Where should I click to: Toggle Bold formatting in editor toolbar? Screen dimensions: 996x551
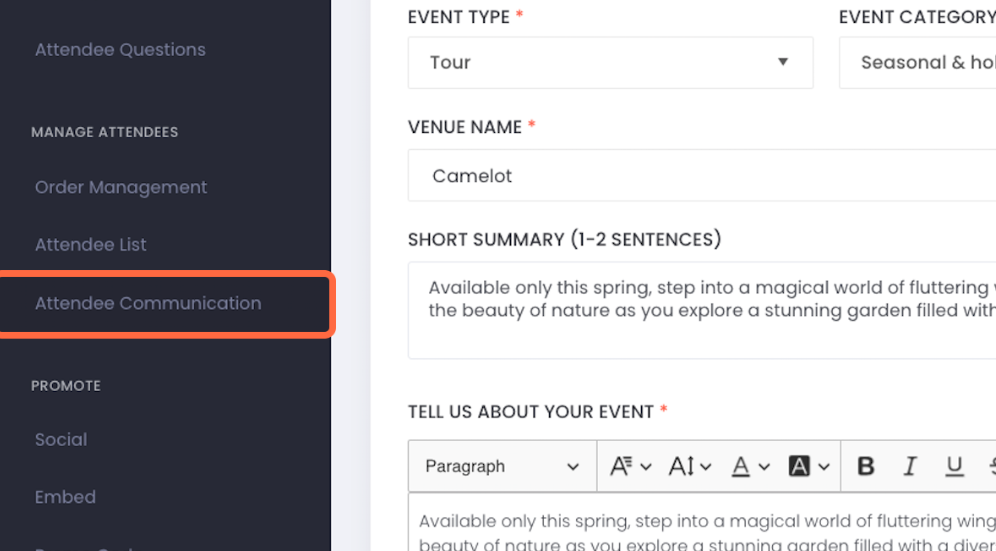click(866, 466)
